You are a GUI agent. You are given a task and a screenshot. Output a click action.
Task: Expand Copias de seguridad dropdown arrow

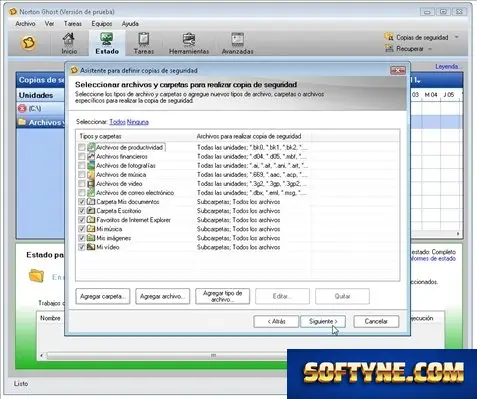click(457, 37)
